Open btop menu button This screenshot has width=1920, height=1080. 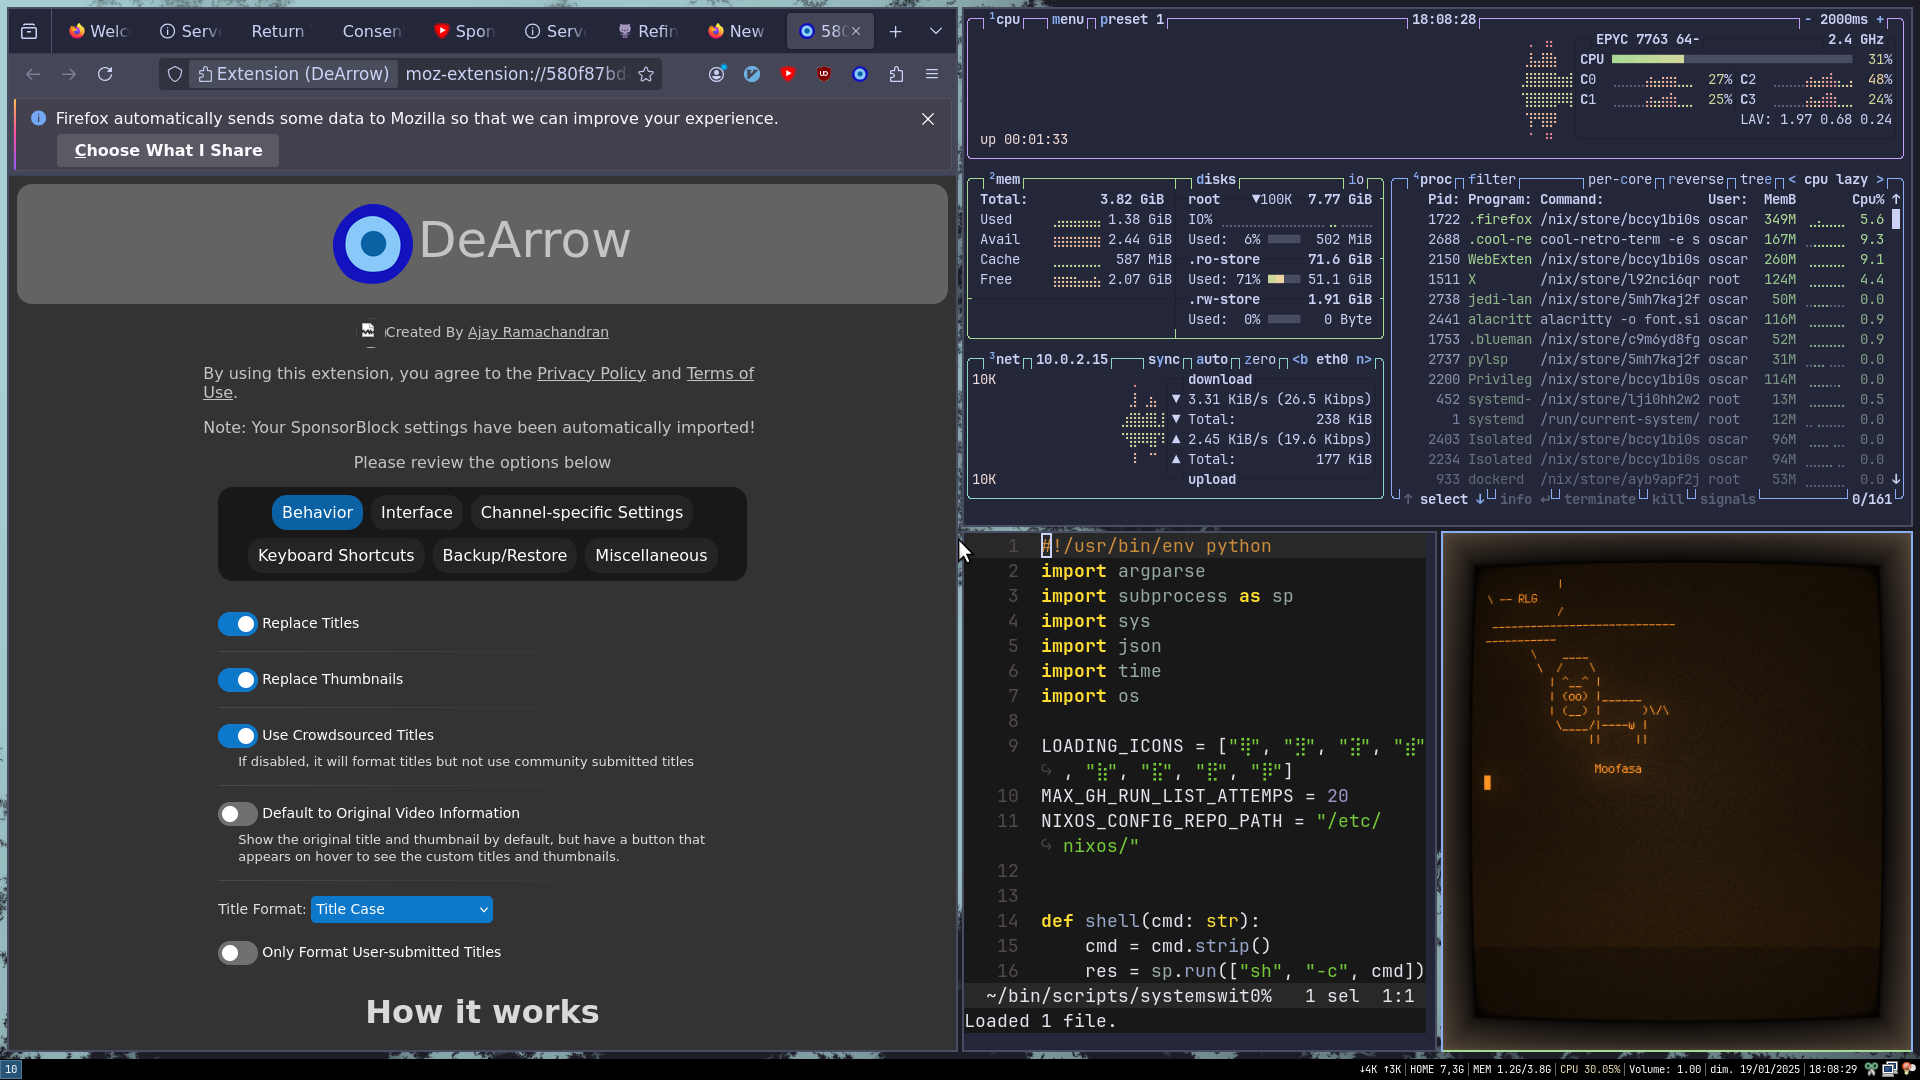tap(1068, 20)
